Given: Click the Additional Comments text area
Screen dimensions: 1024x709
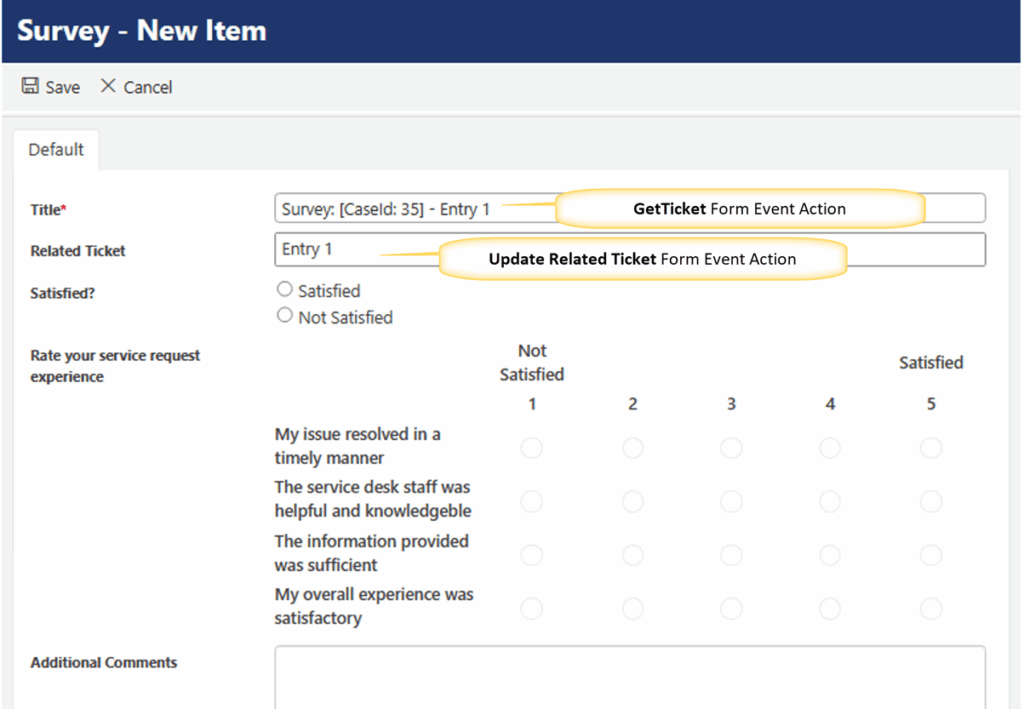Looking at the screenshot, I should [x=630, y=678].
